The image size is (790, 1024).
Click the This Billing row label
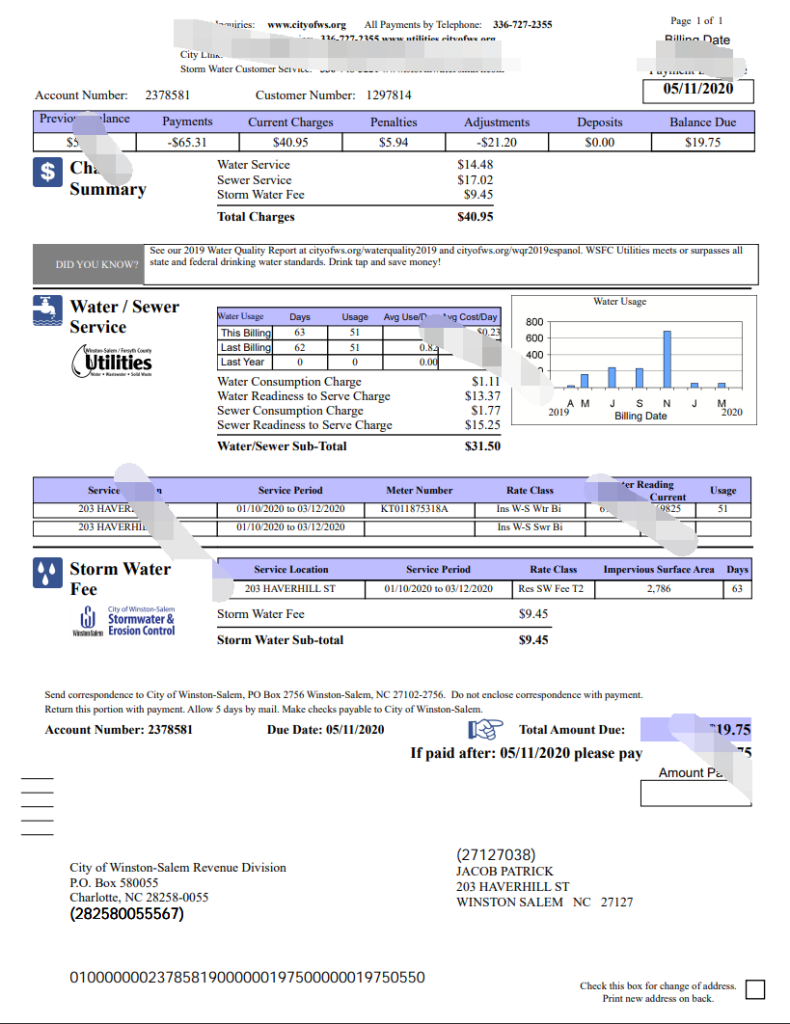coord(245,332)
